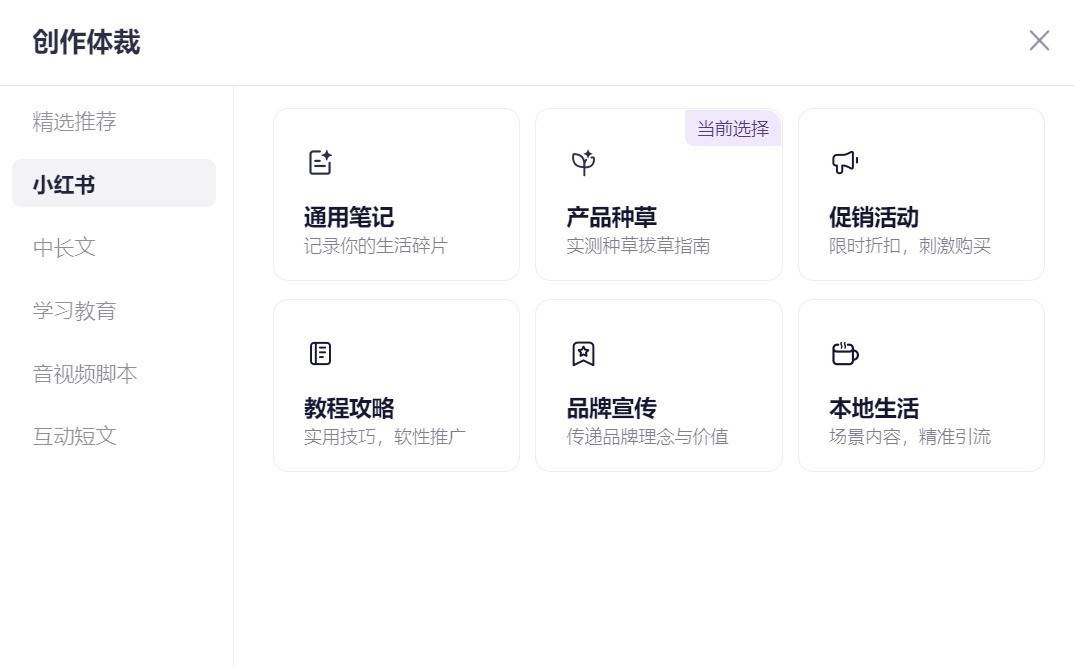1074x667 pixels.
Task: Click the megaphone icon on 促销活动 card
Action: pyautogui.click(x=845, y=163)
